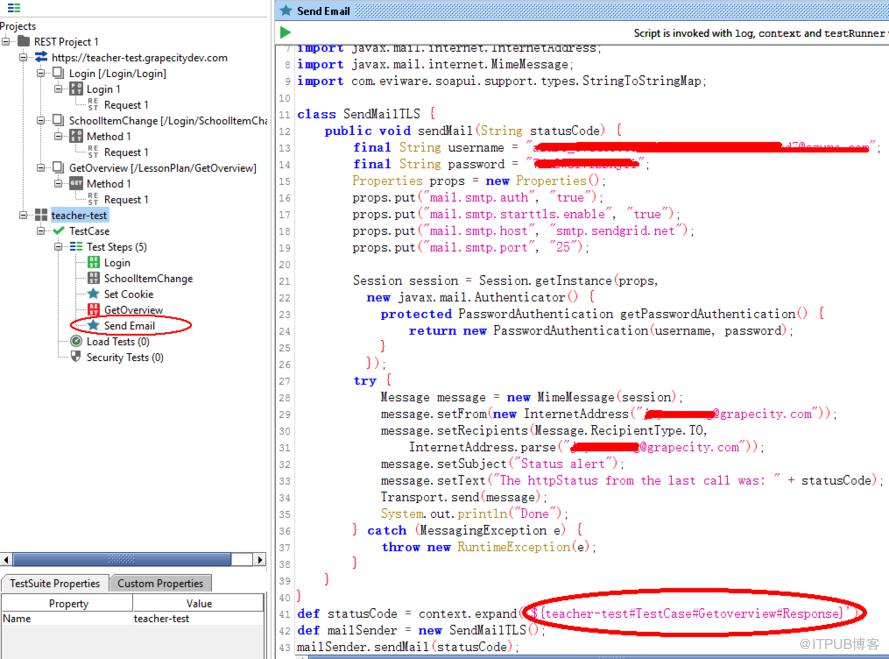Click the Projects tree horizontal scrollbar thumb

121,560
